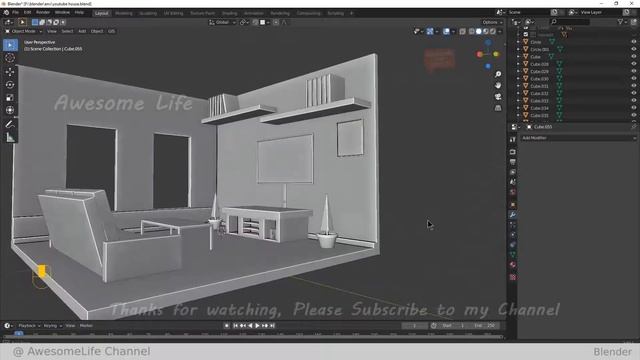Open the Keying dropdown in timeline
The image size is (640, 360).
[x=52, y=326]
